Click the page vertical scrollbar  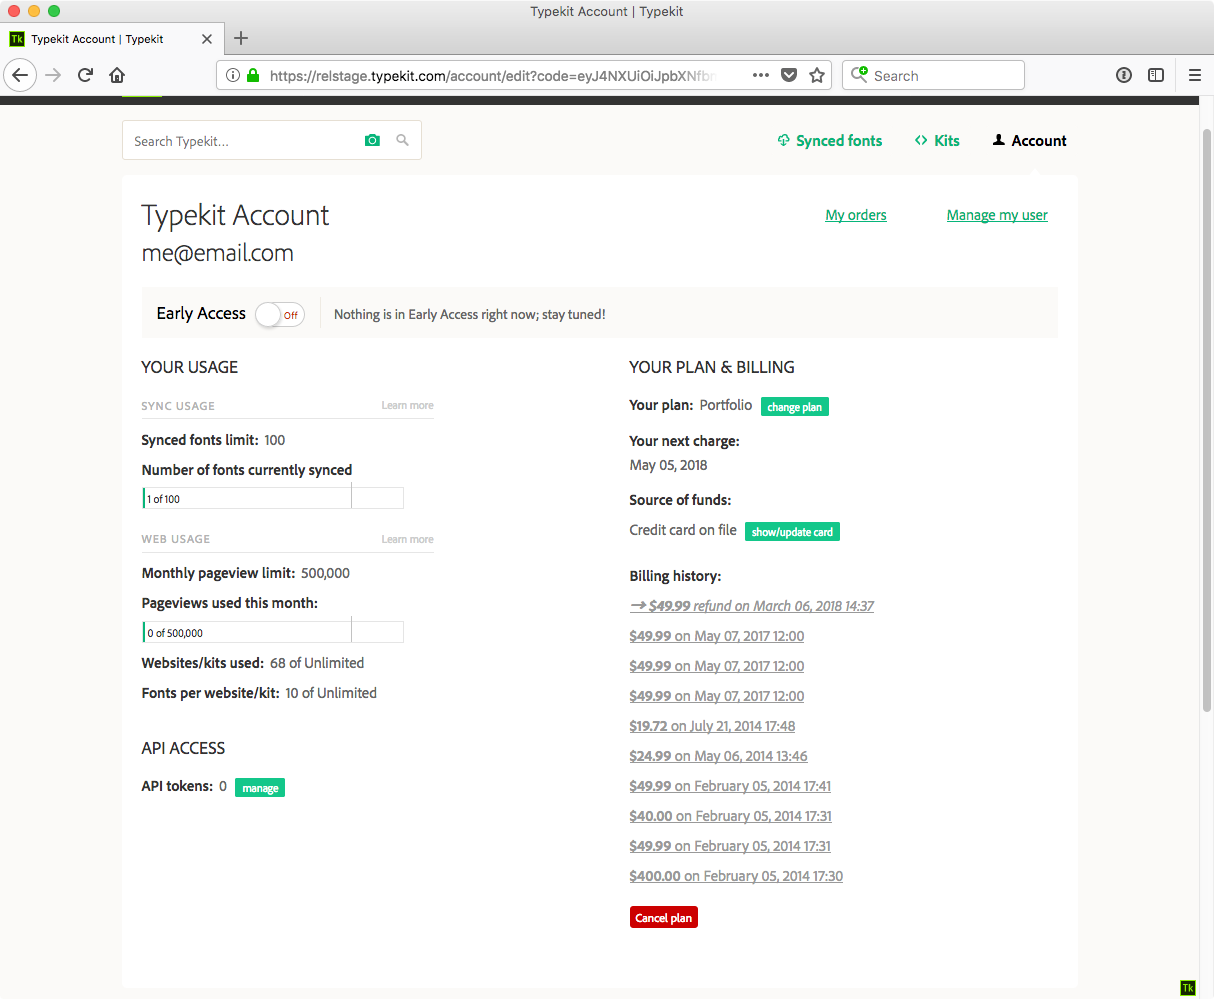1206,420
